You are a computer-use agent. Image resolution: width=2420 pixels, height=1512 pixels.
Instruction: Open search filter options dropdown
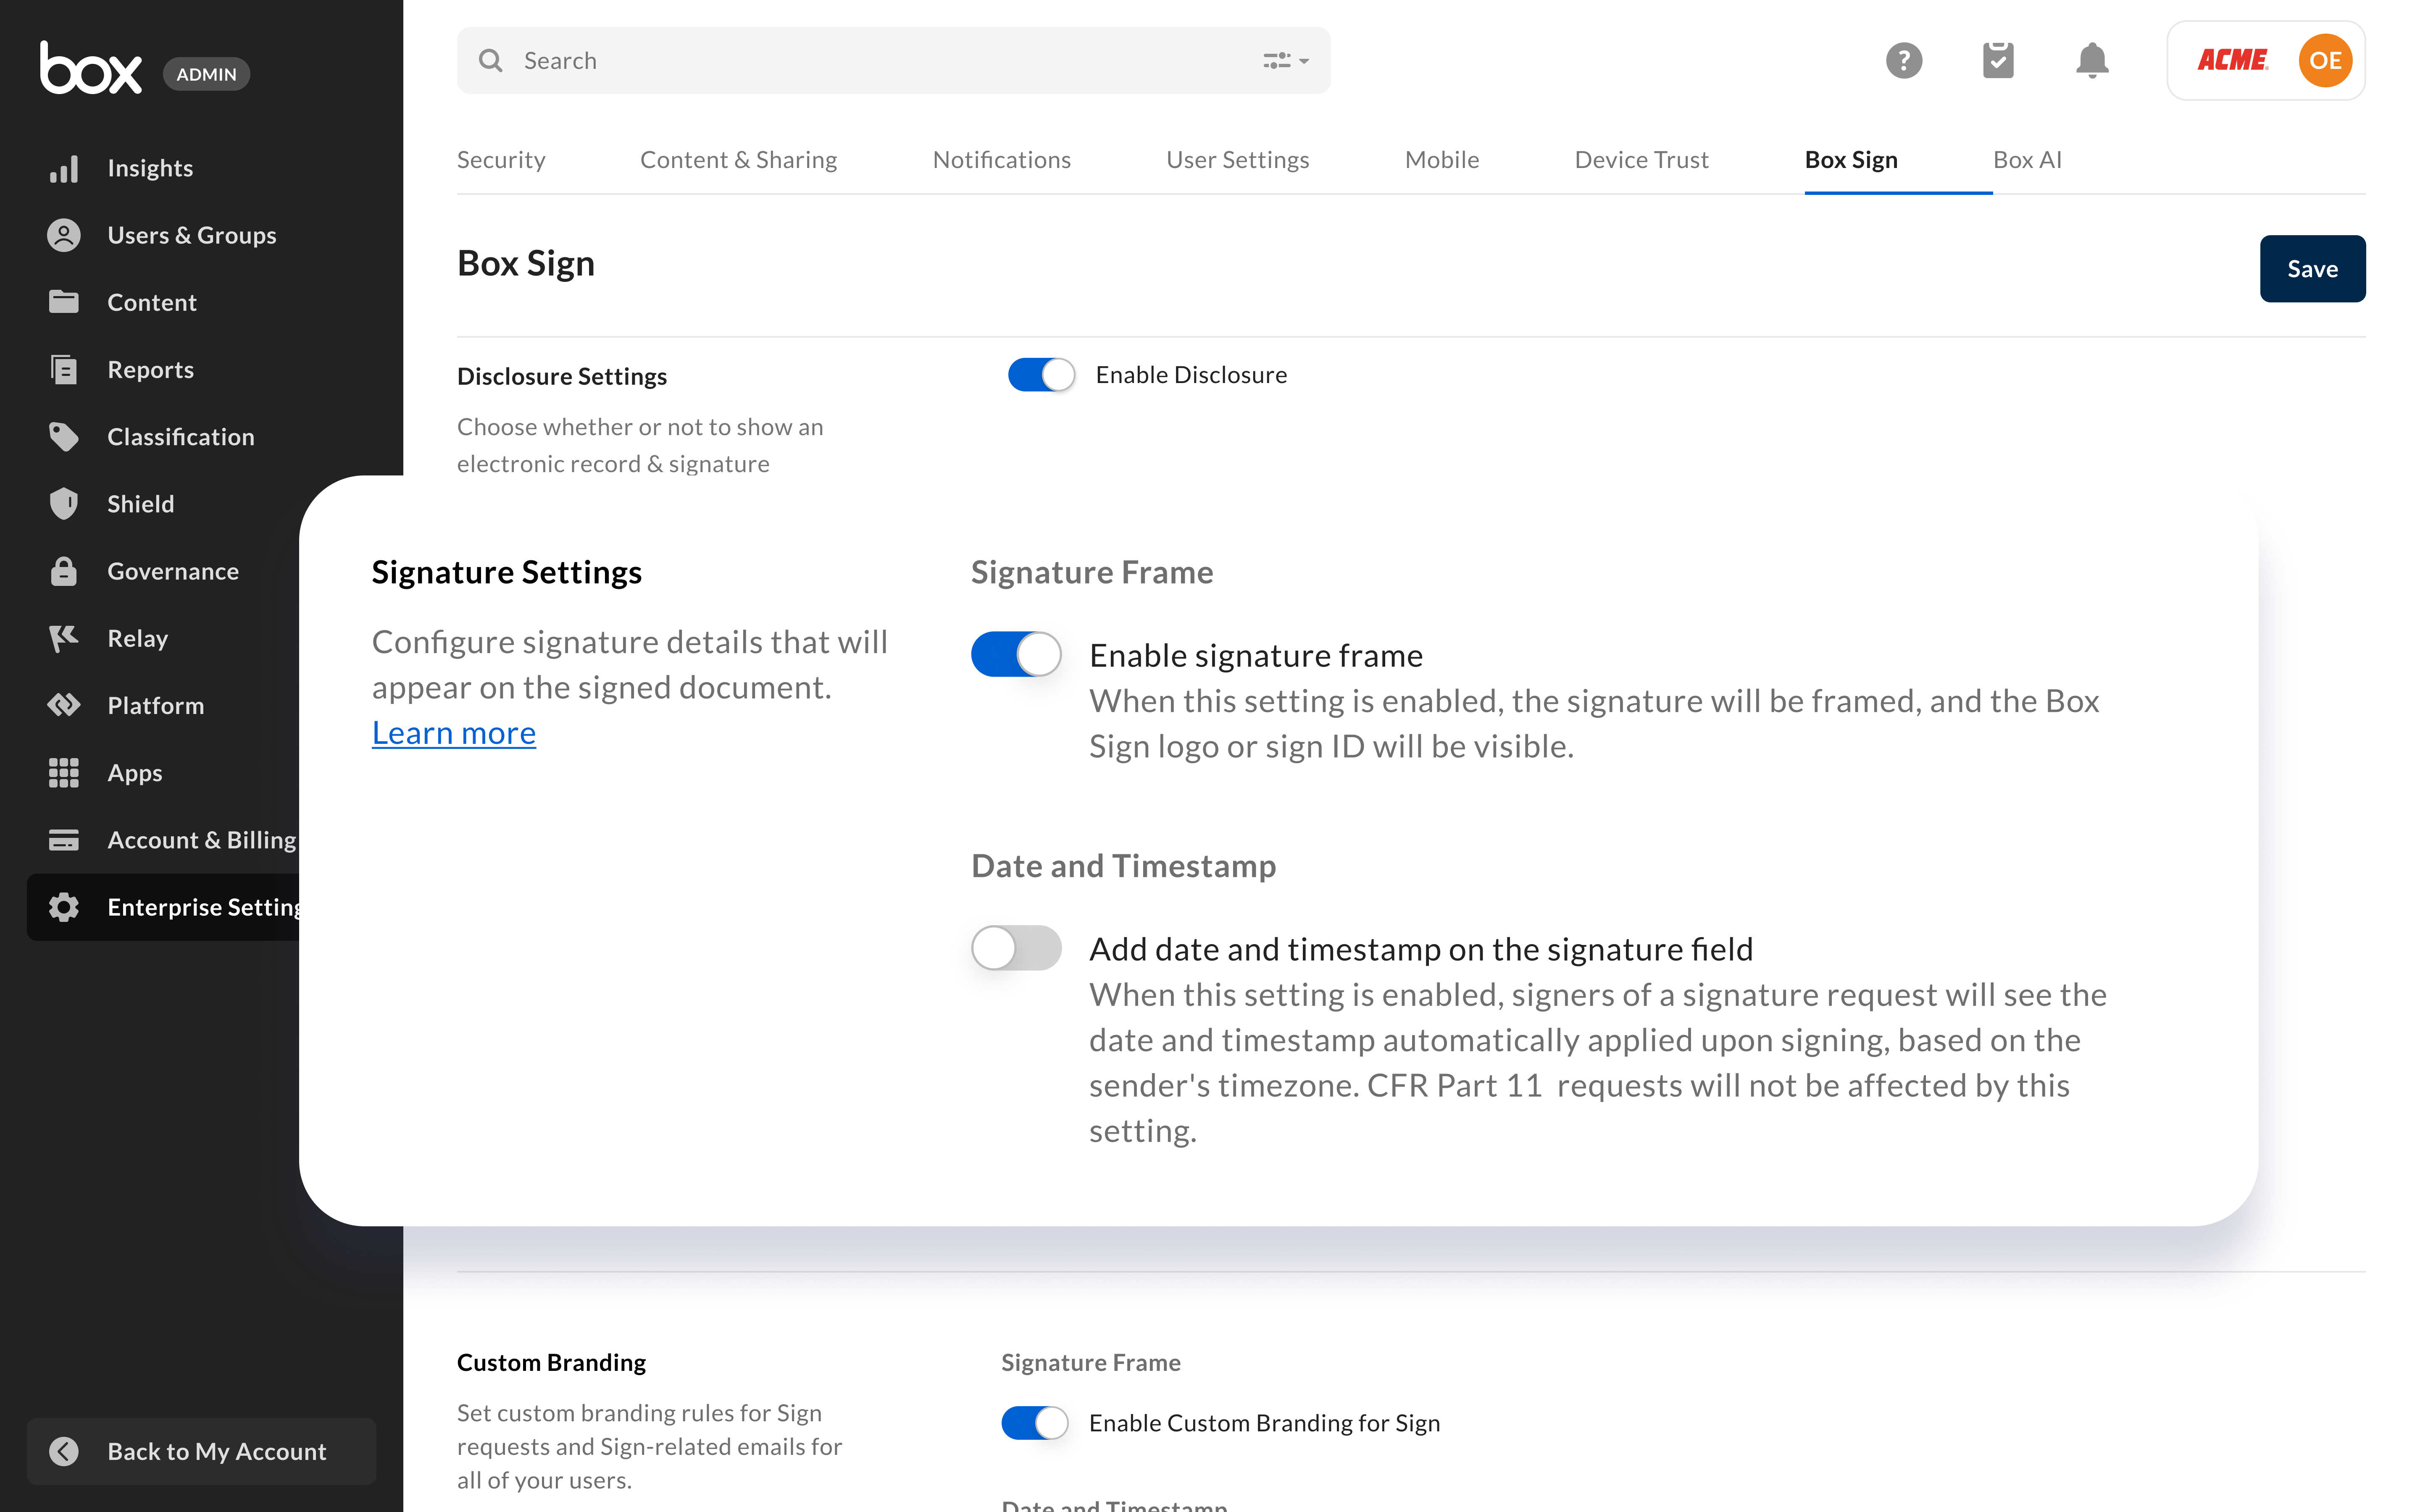pyautogui.click(x=1285, y=61)
